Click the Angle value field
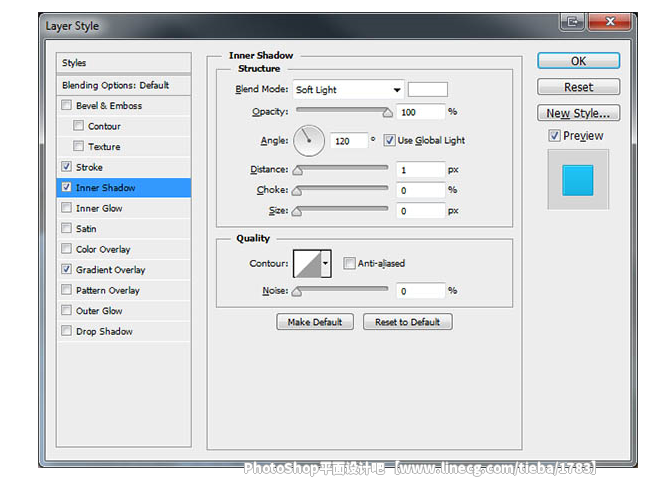Image resolution: width=652 pixels, height=487 pixels. pos(349,141)
